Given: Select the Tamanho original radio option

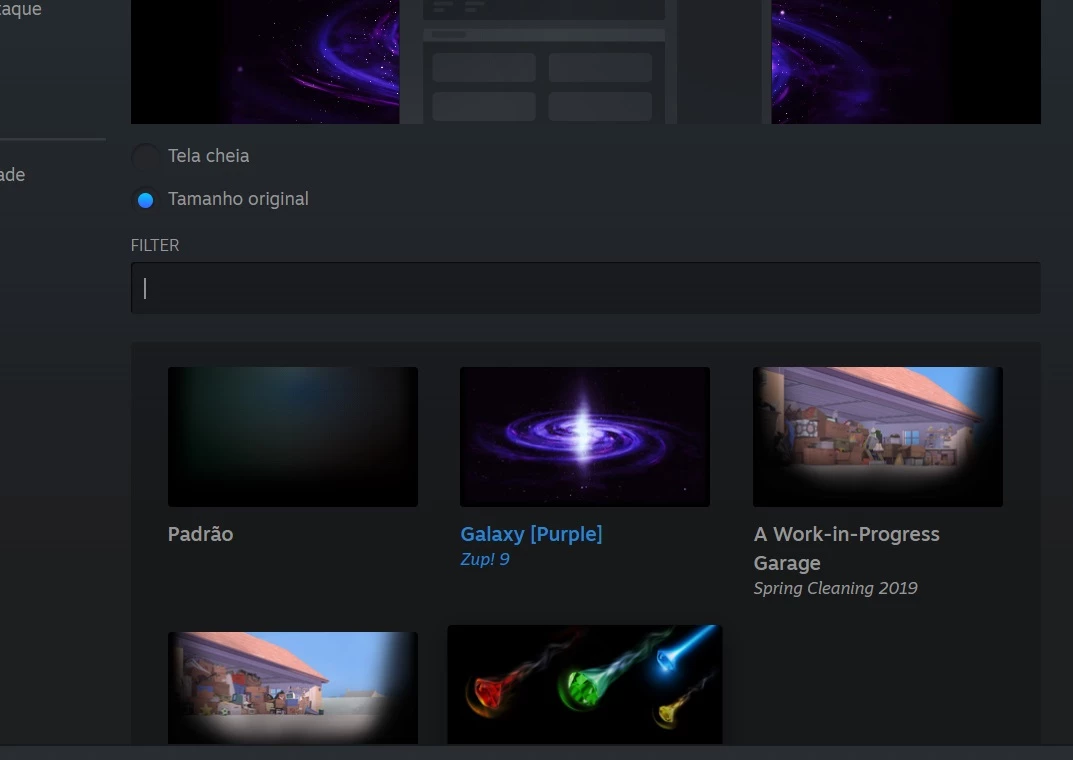Looking at the screenshot, I should click(x=145, y=200).
